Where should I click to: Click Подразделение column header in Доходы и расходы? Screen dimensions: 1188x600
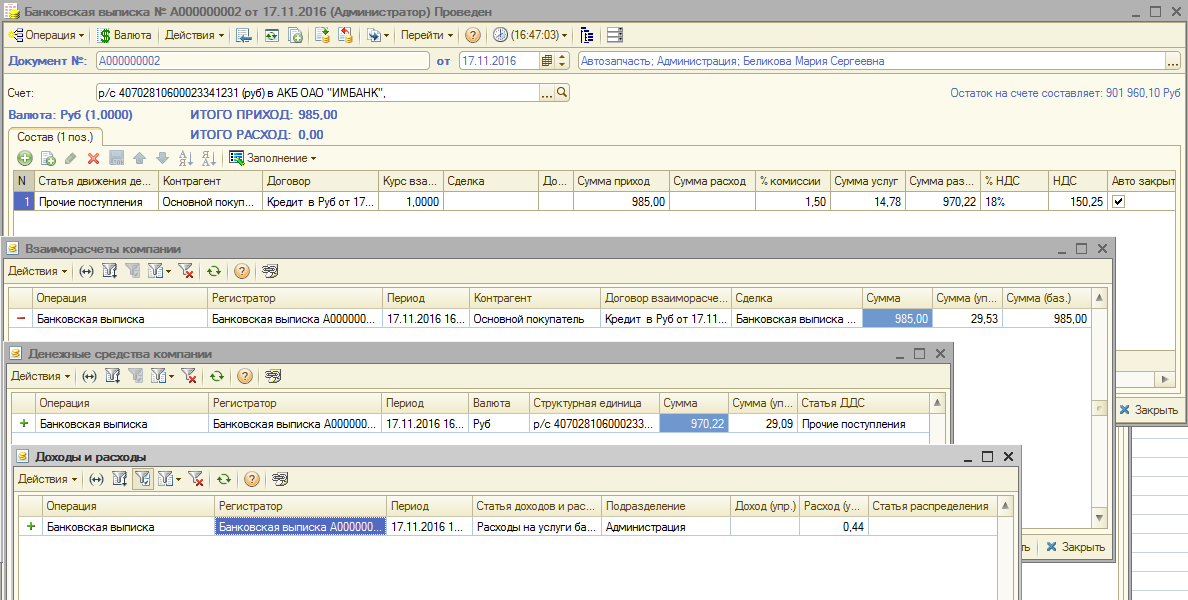(x=666, y=506)
